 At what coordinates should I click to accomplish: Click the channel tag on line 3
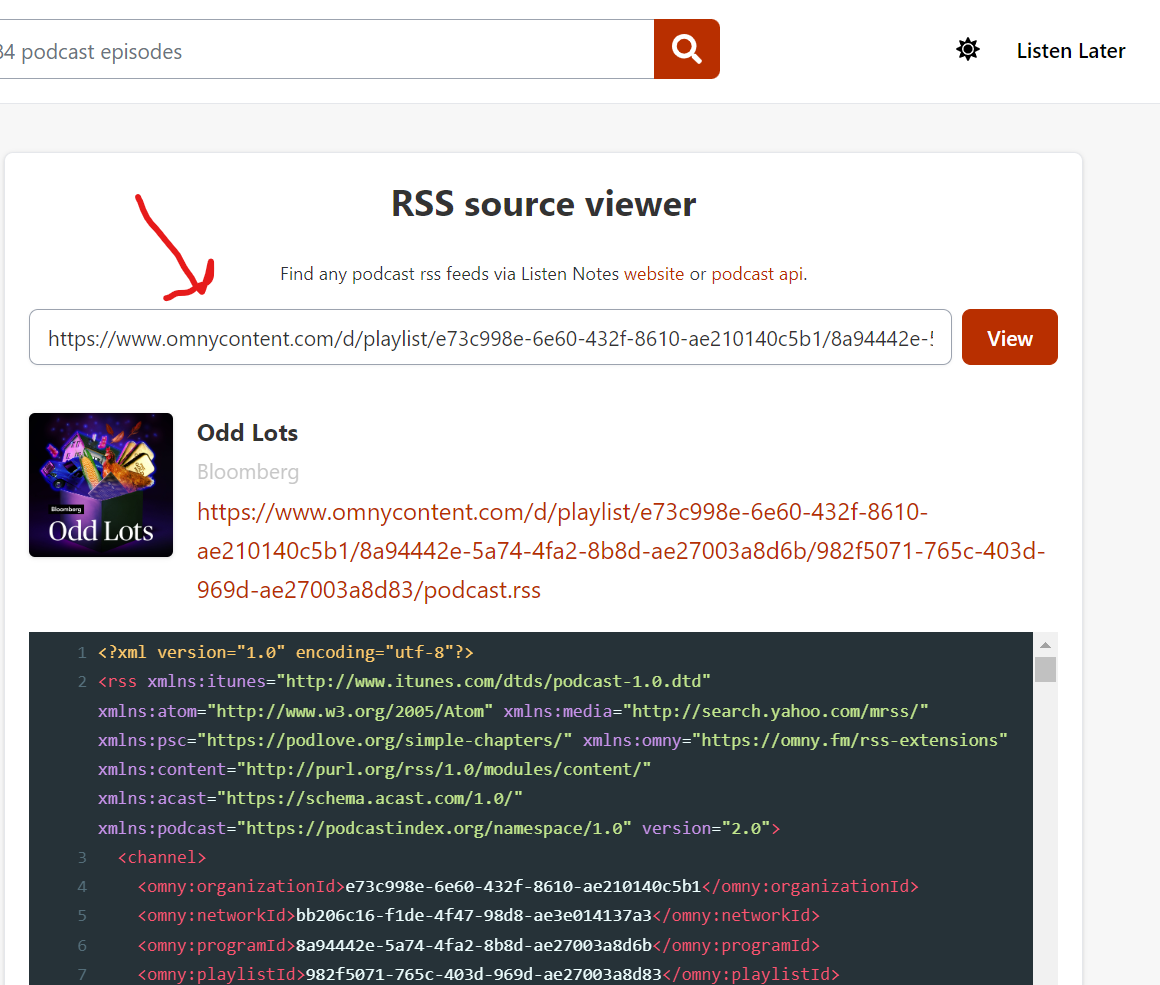(162, 857)
